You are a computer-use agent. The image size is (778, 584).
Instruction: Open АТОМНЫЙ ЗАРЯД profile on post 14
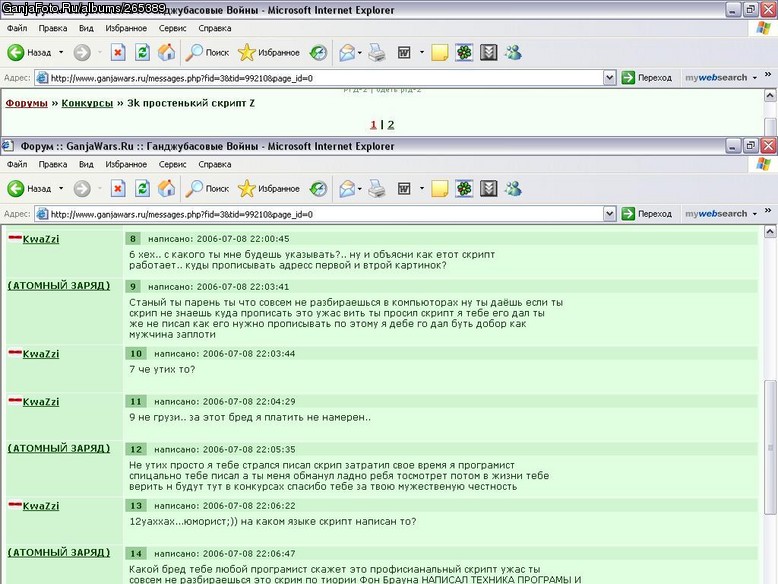coord(59,552)
